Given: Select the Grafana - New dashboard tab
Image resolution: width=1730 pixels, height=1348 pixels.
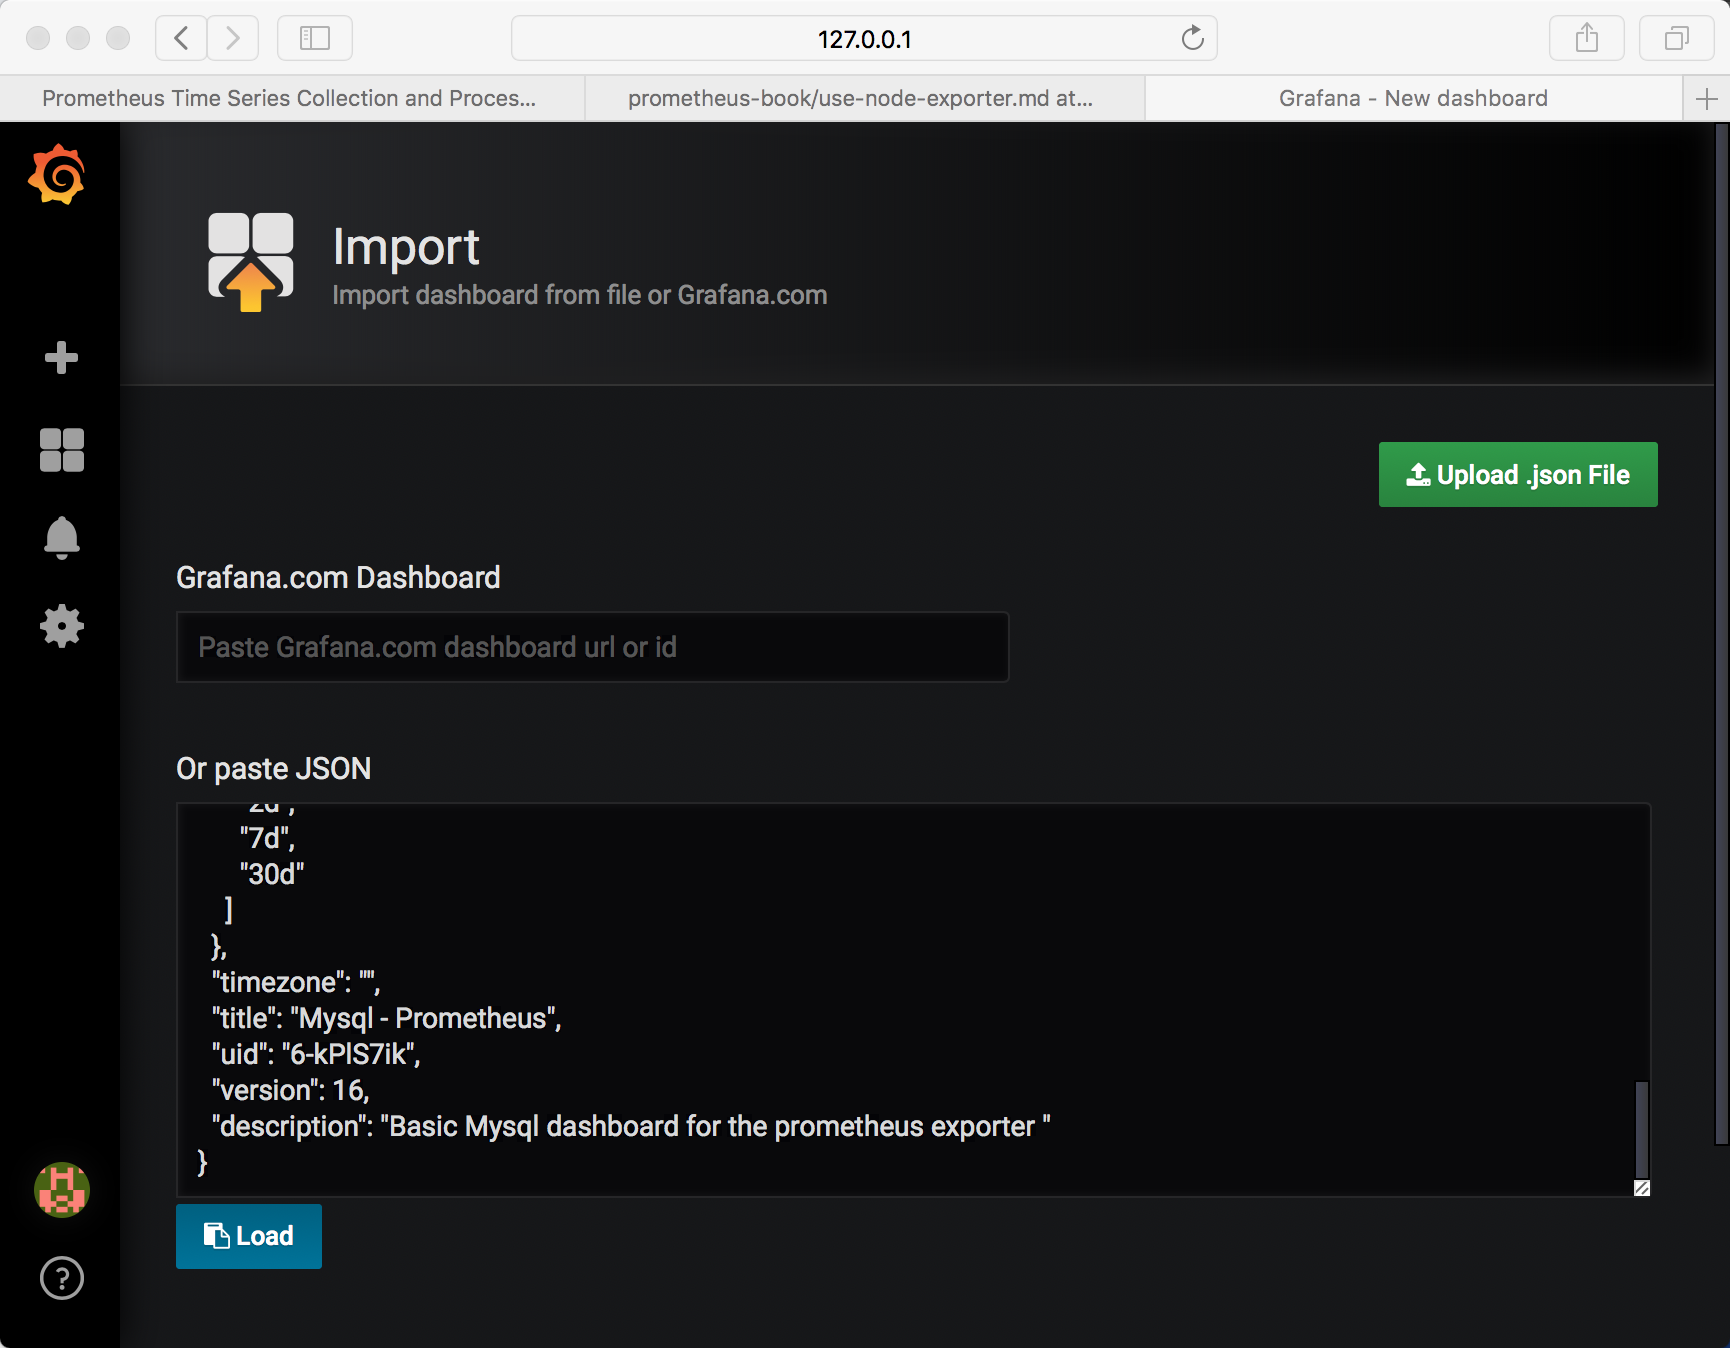Looking at the screenshot, I should [x=1413, y=98].
